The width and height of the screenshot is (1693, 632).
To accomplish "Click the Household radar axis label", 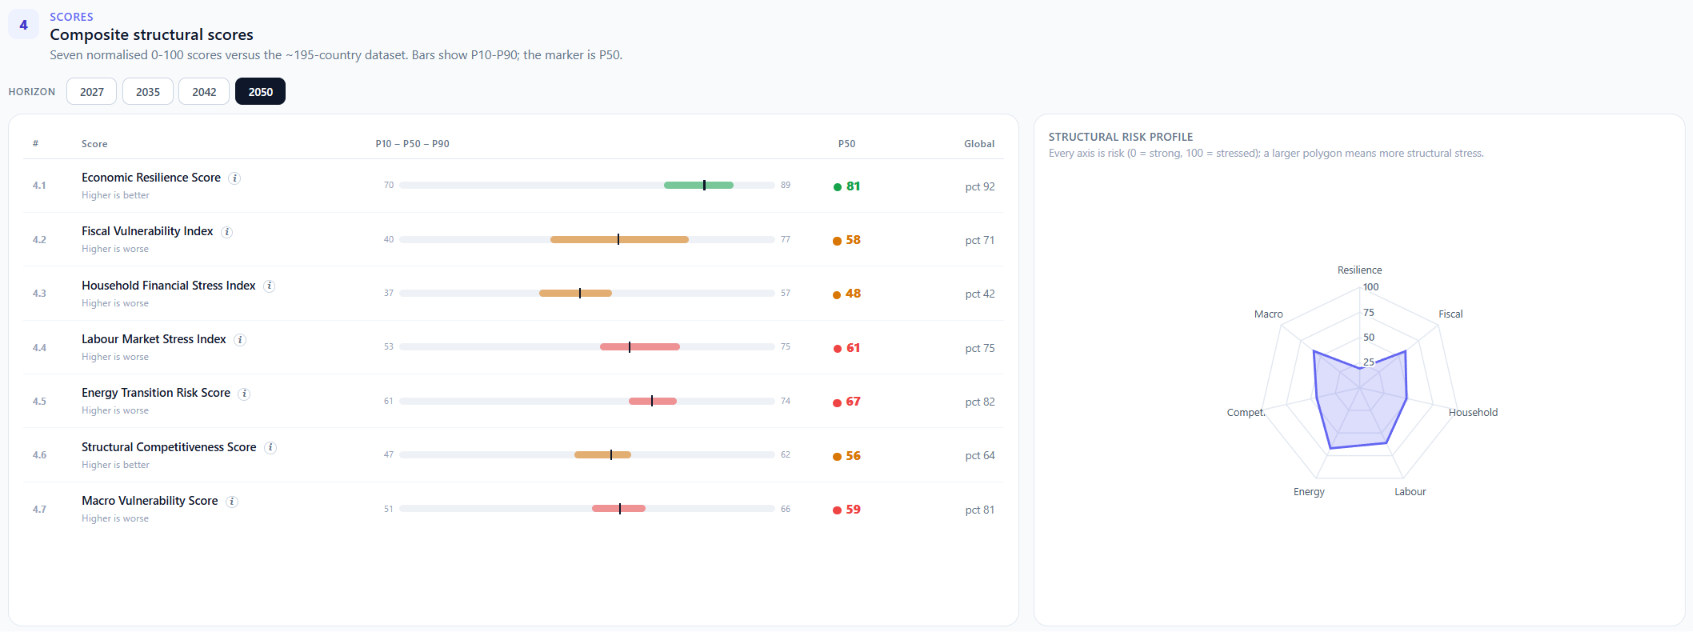I will 1473,412.
